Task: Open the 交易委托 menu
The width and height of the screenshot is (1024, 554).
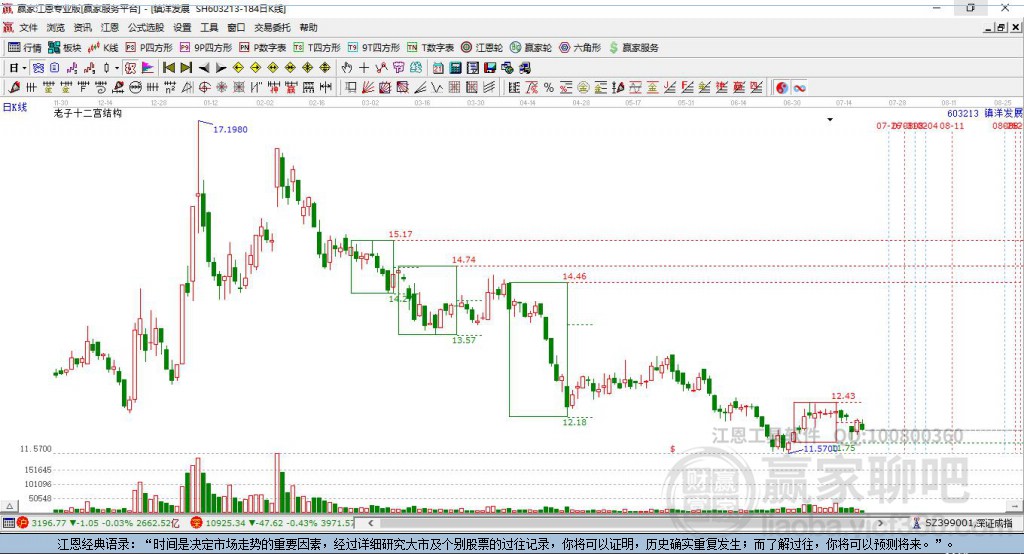Action: (x=272, y=27)
